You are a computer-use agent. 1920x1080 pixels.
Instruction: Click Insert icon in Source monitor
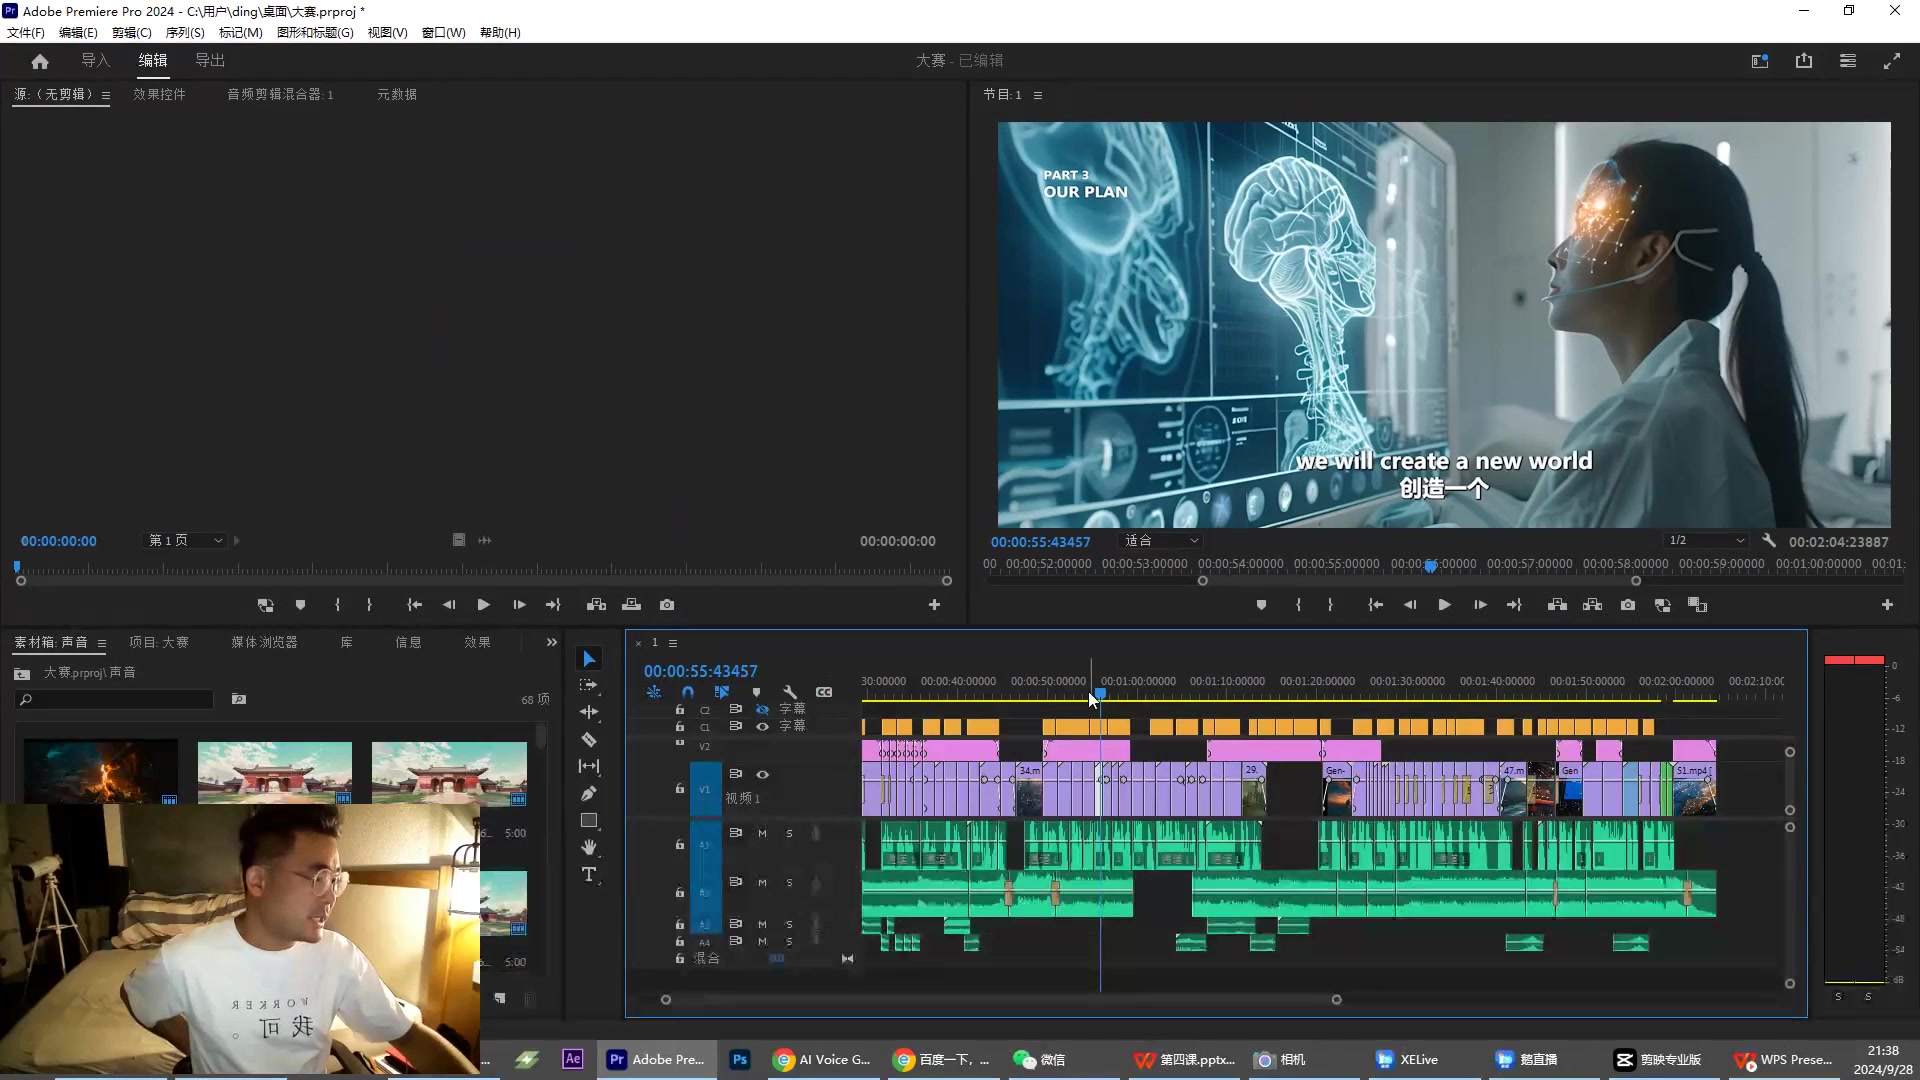coord(596,605)
